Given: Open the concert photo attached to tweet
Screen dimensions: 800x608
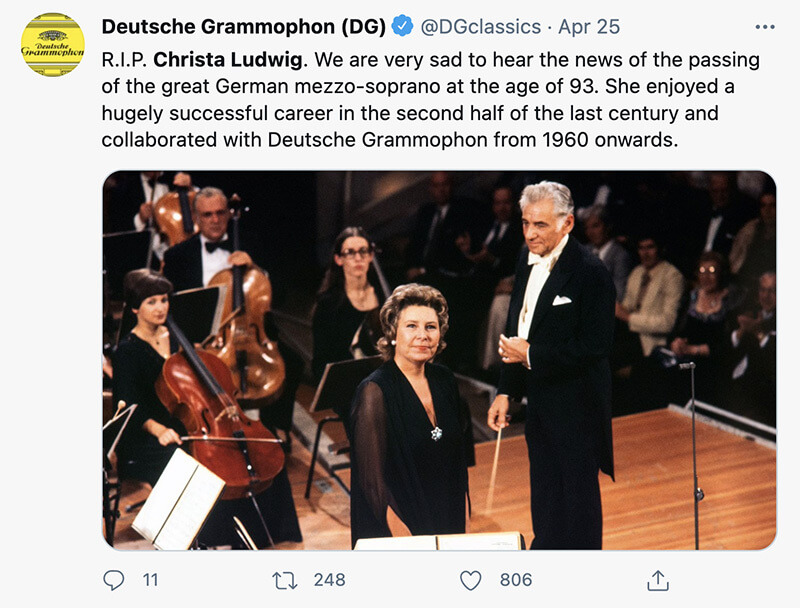Looking at the screenshot, I should pyautogui.click(x=439, y=360).
